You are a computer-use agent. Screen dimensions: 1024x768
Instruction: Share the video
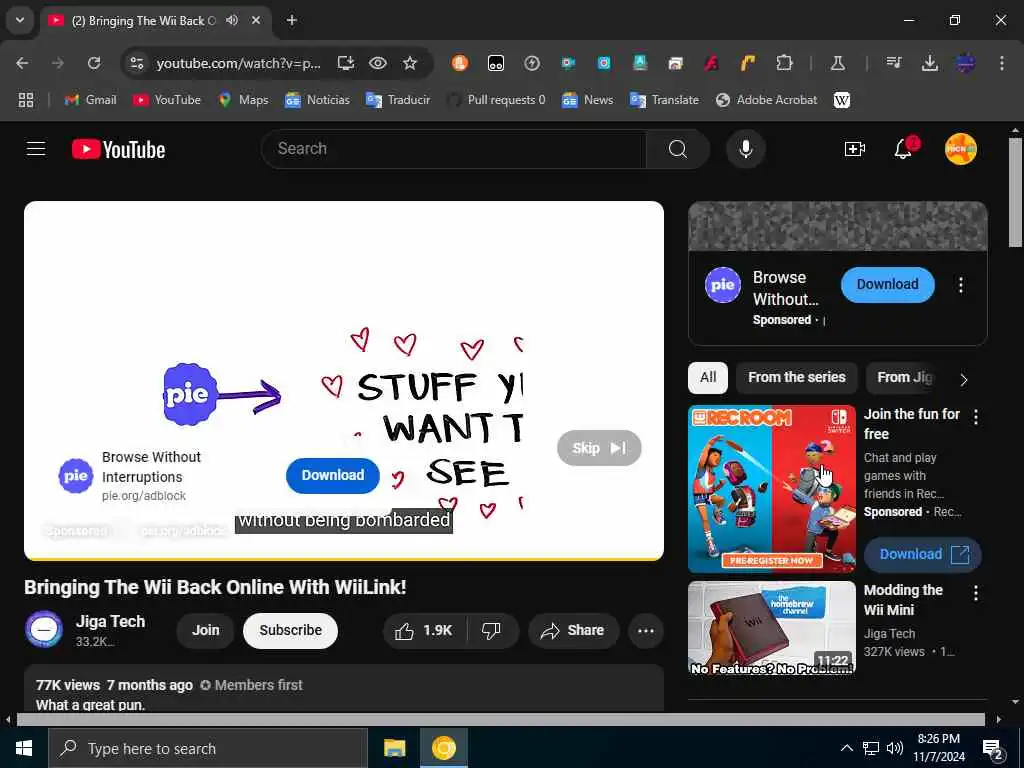click(573, 630)
